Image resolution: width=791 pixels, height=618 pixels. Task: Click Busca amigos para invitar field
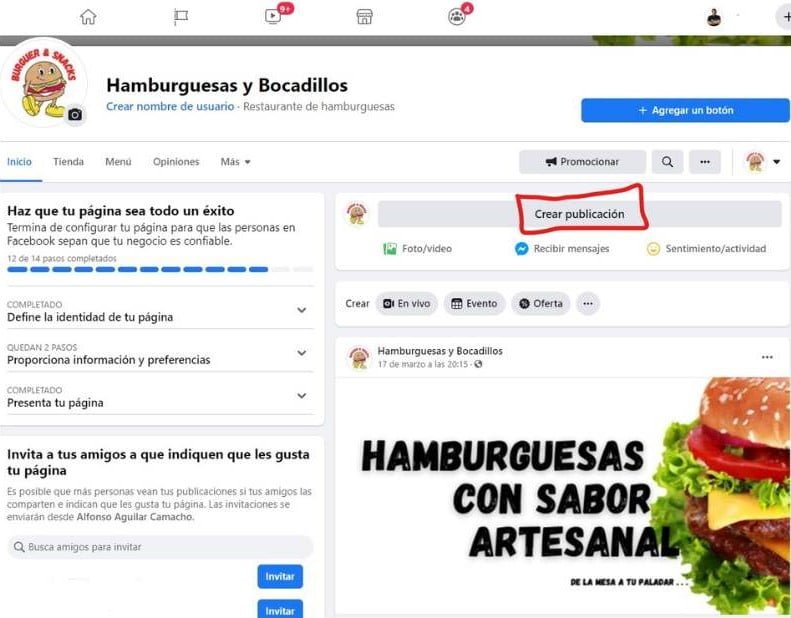[160, 547]
